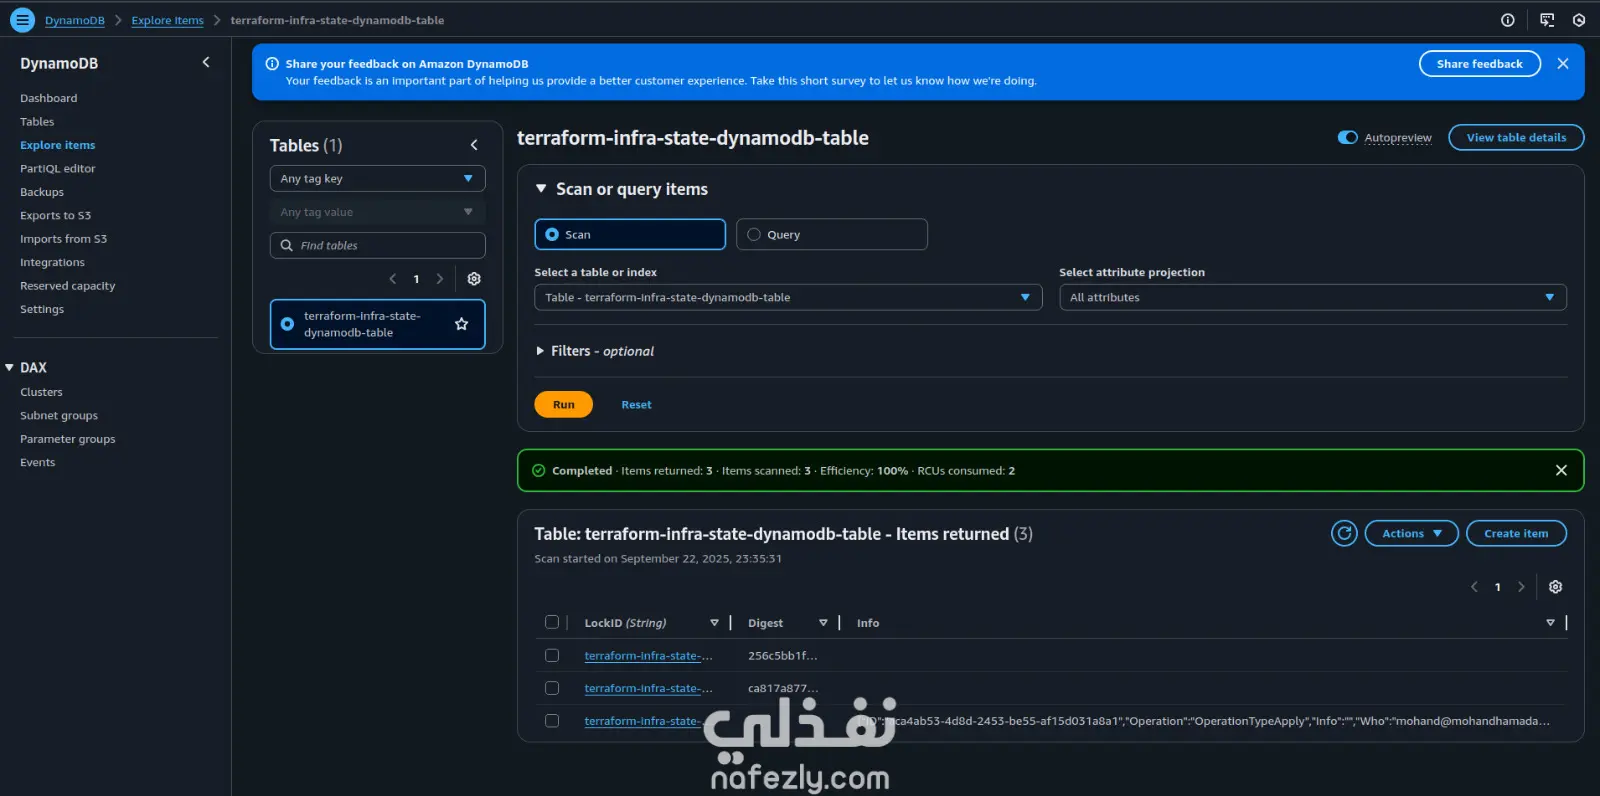The height and width of the screenshot is (796, 1600).
Task: Open Imports from S3 page
Action: coord(63,238)
